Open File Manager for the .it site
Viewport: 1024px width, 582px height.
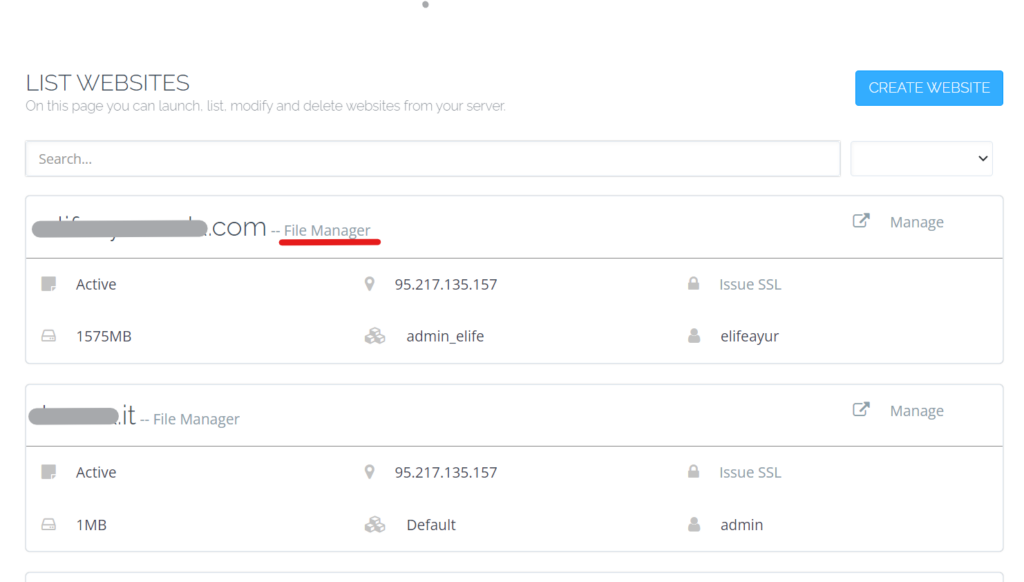pos(195,419)
